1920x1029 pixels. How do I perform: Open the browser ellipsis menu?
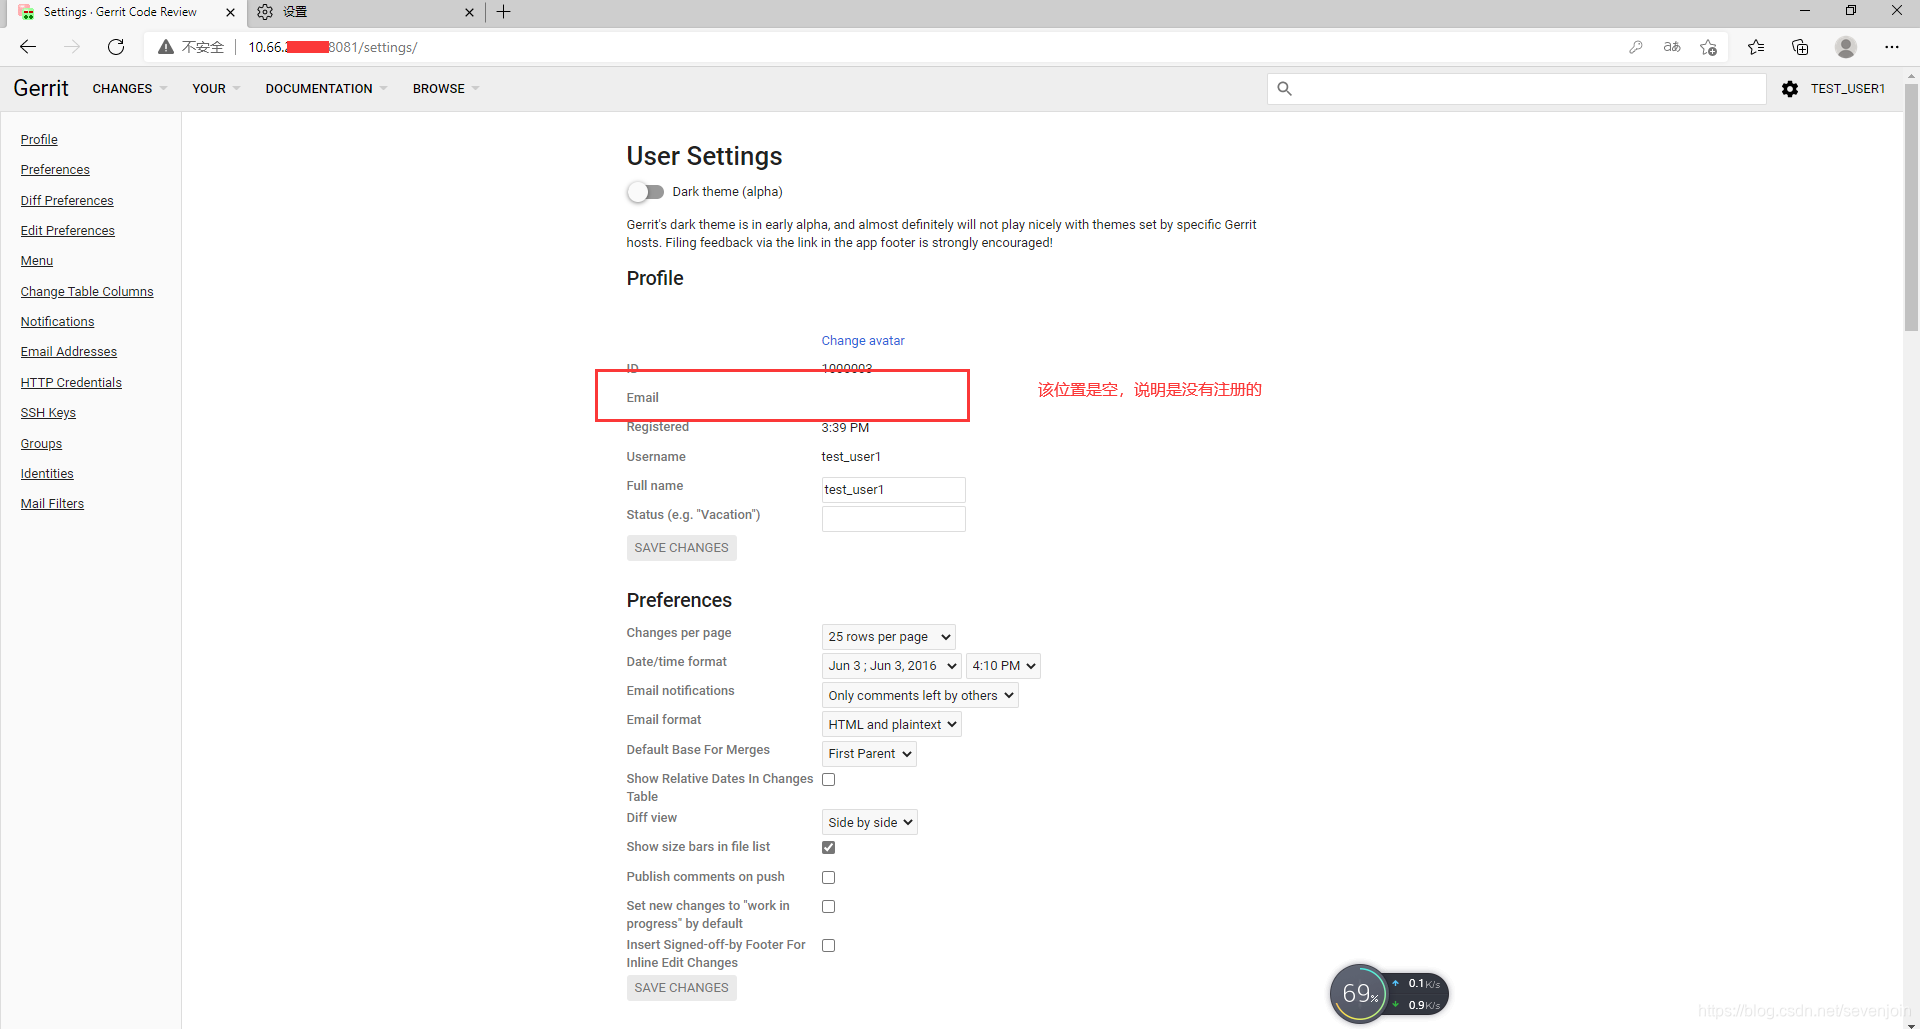(x=1891, y=47)
